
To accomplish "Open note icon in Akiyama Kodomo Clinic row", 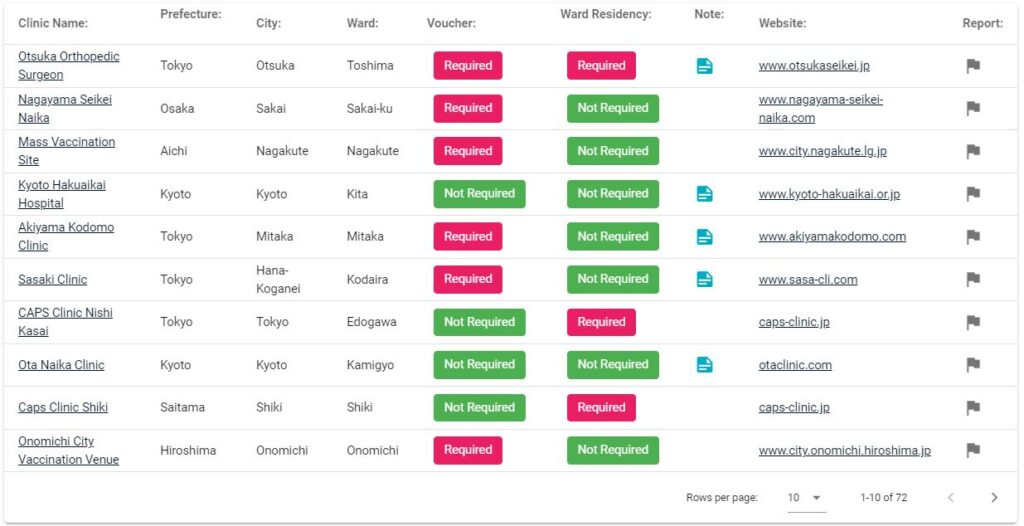I will point(704,237).
